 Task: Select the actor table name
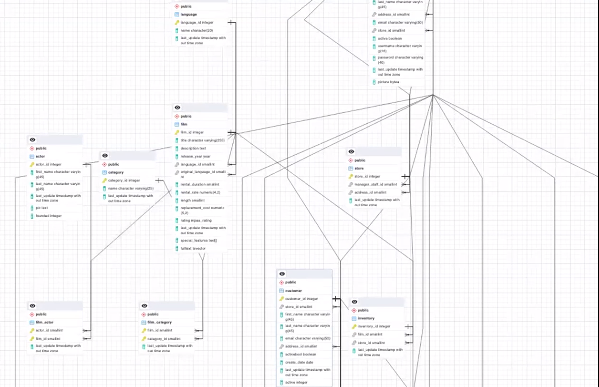coord(40,156)
